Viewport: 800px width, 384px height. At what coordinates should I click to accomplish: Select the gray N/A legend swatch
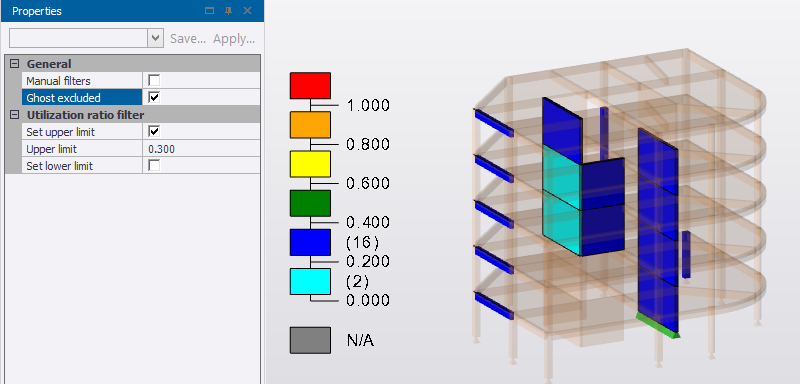tap(310, 340)
